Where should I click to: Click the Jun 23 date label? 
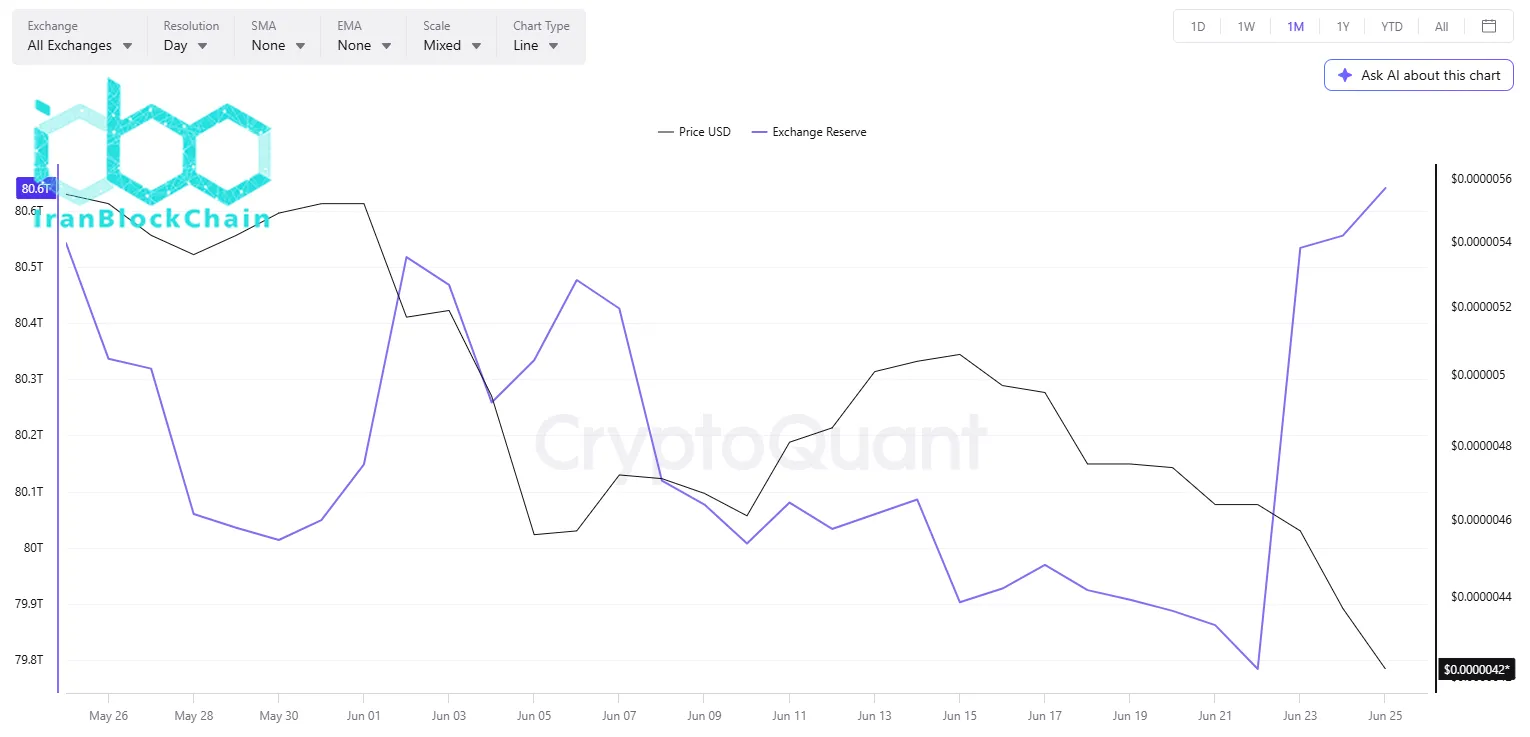coord(1299,716)
